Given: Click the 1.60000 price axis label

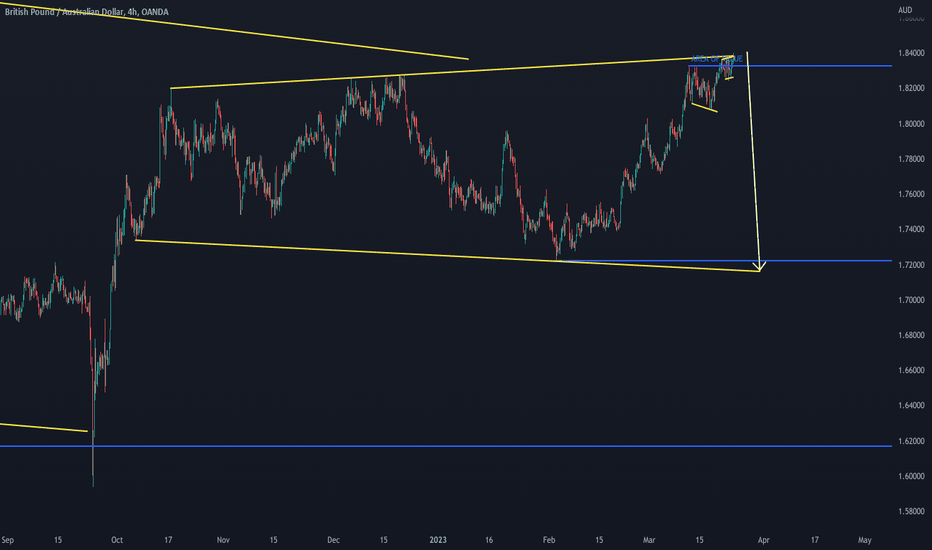Looking at the screenshot, I should coord(911,476).
